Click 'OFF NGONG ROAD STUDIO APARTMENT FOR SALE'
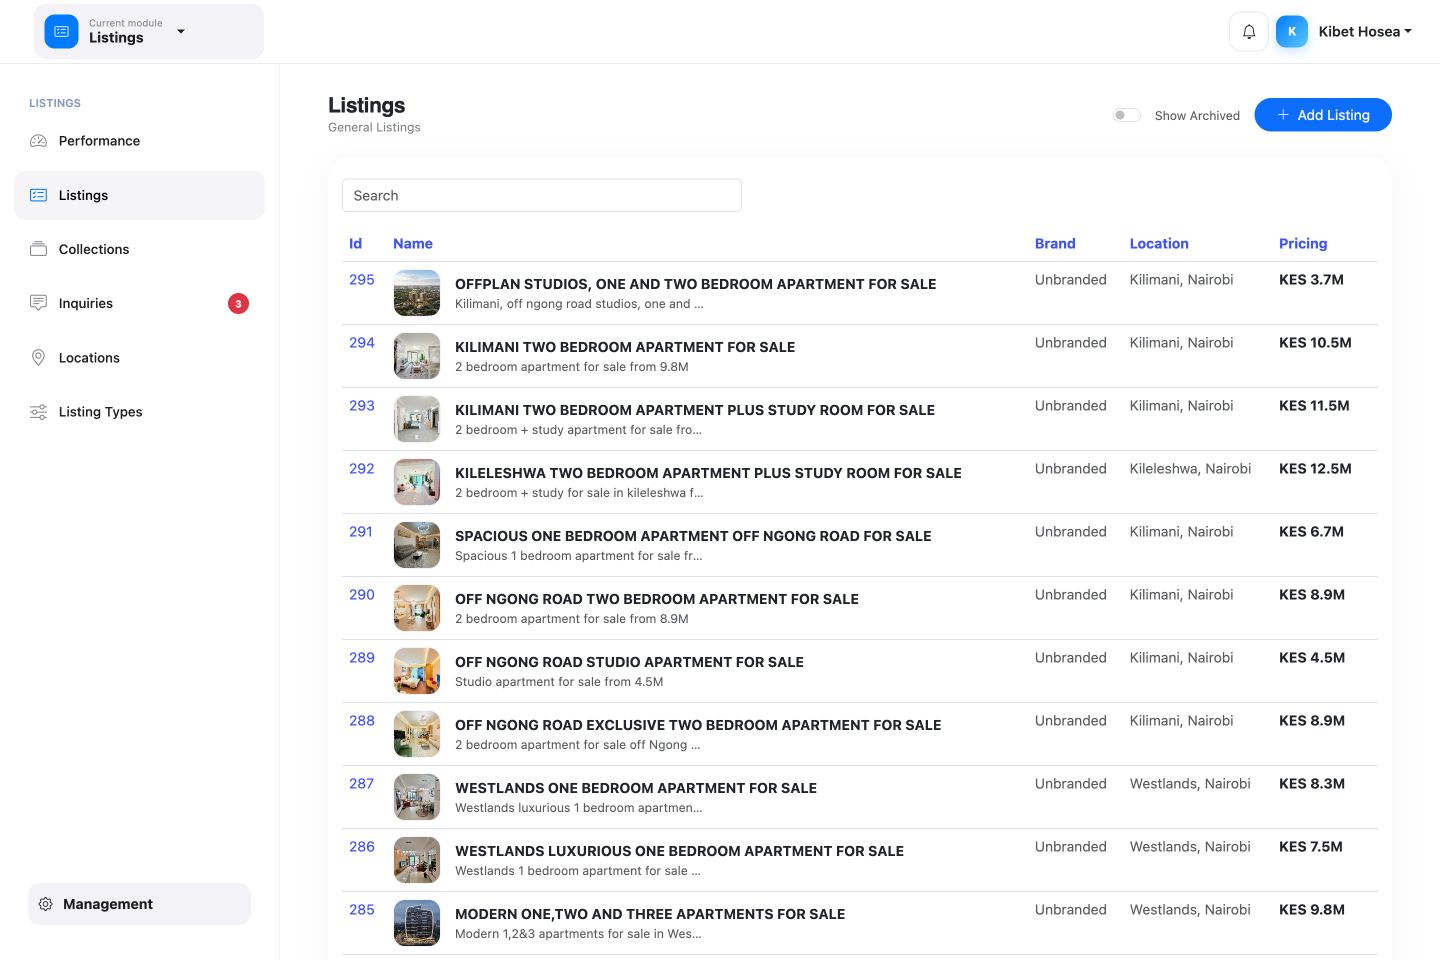 (629, 662)
